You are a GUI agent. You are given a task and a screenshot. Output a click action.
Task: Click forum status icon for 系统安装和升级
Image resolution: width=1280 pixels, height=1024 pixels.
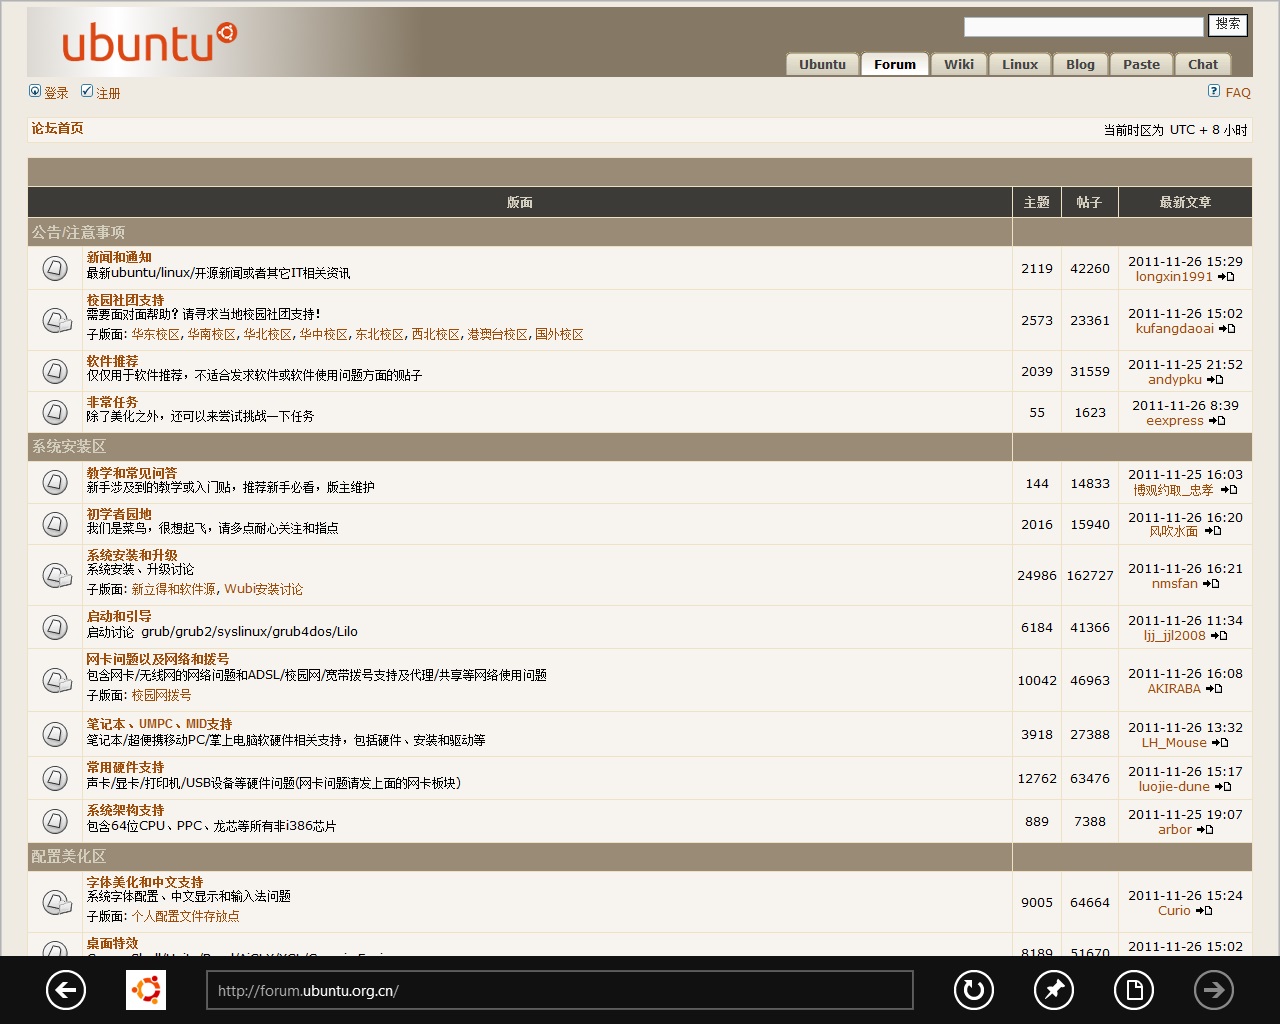57,575
